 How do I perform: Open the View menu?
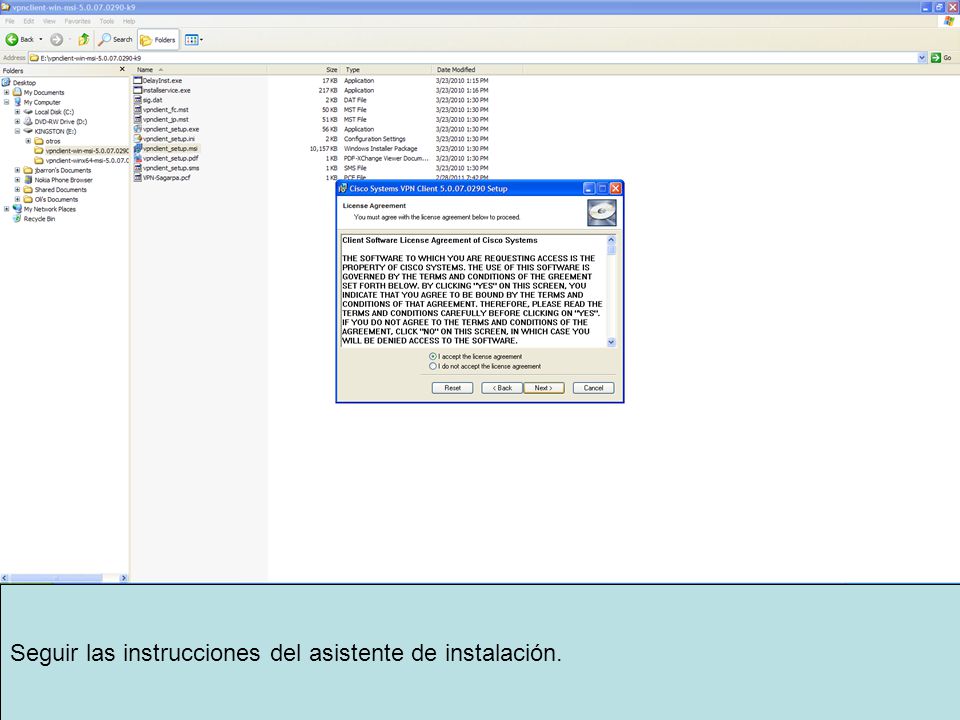[x=49, y=21]
